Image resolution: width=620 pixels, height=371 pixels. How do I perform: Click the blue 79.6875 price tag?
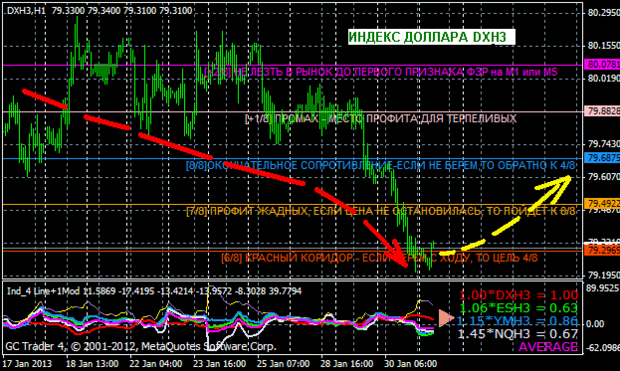pos(602,158)
